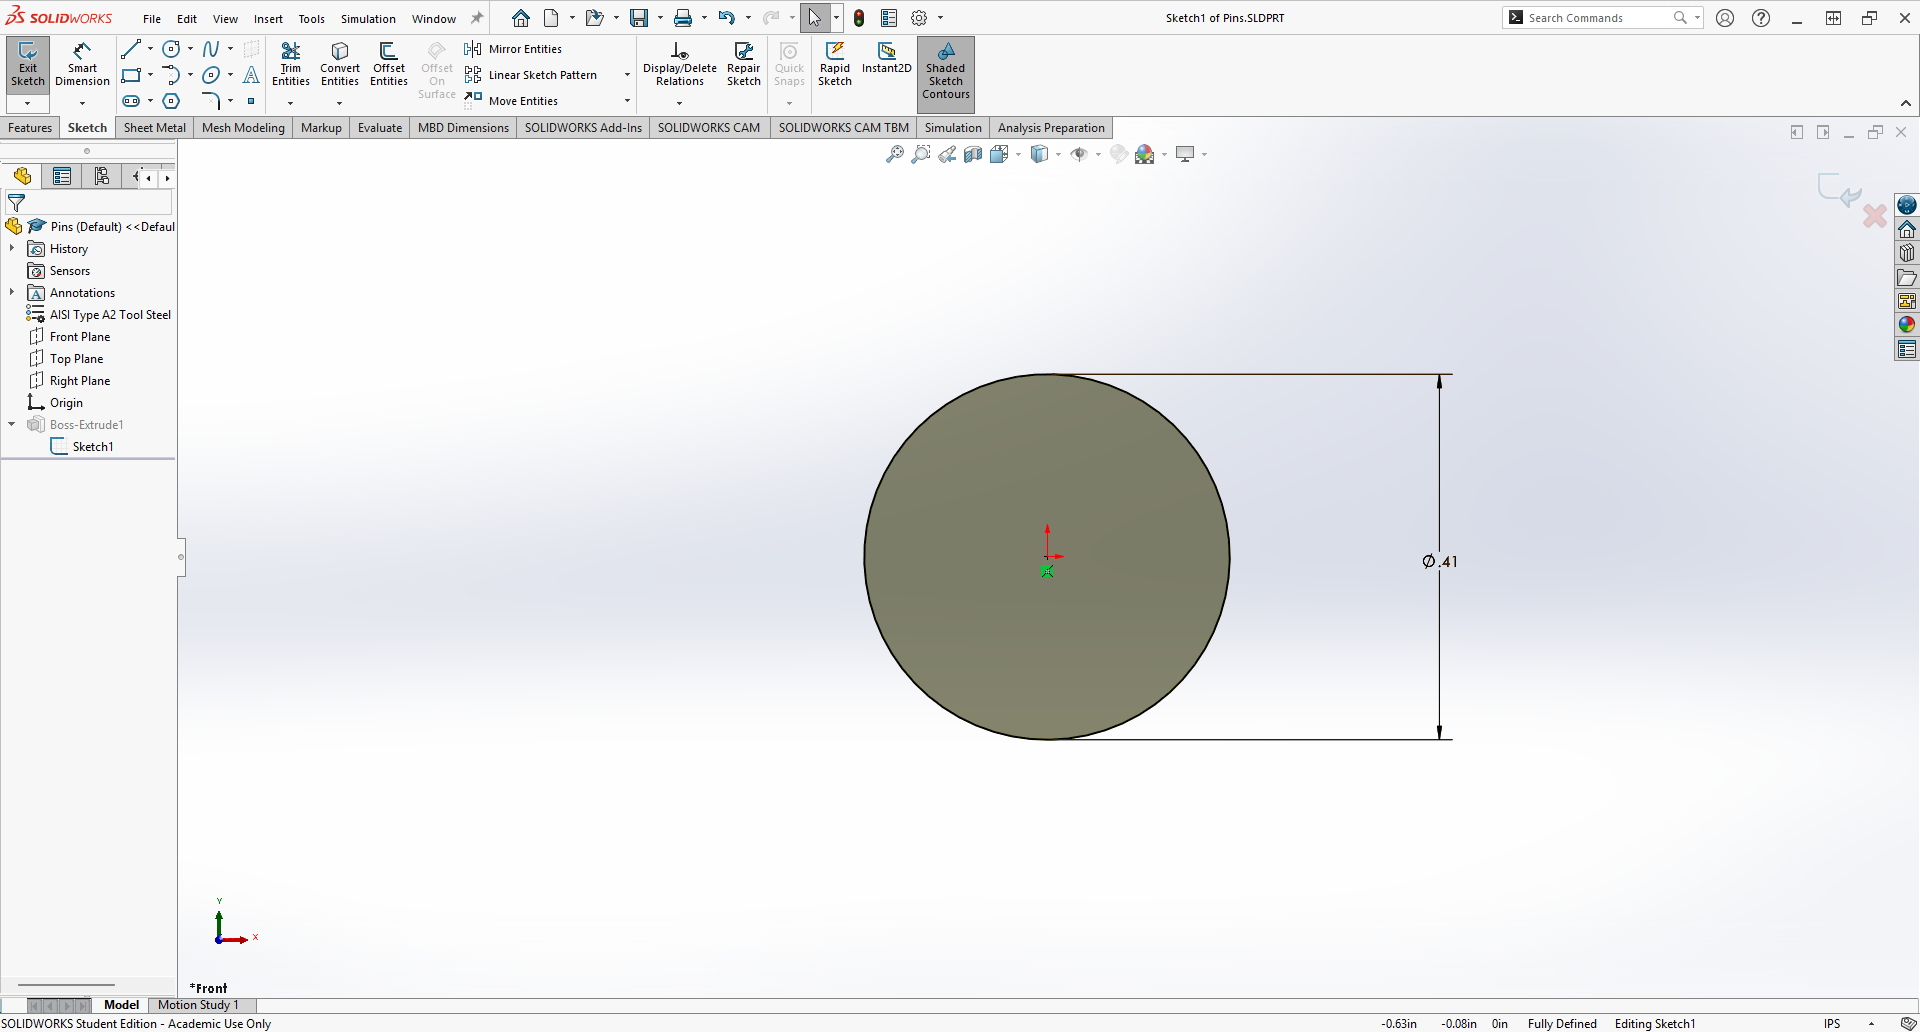Collapse the Boss-Extrude1 feature node

12,425
